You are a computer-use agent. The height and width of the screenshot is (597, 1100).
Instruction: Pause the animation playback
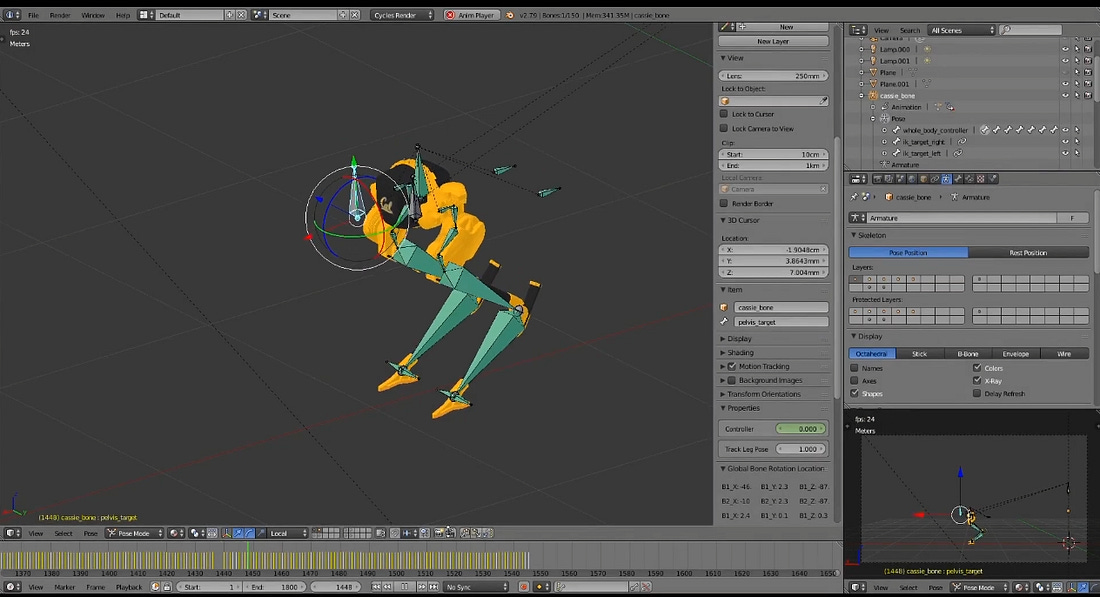405,587
